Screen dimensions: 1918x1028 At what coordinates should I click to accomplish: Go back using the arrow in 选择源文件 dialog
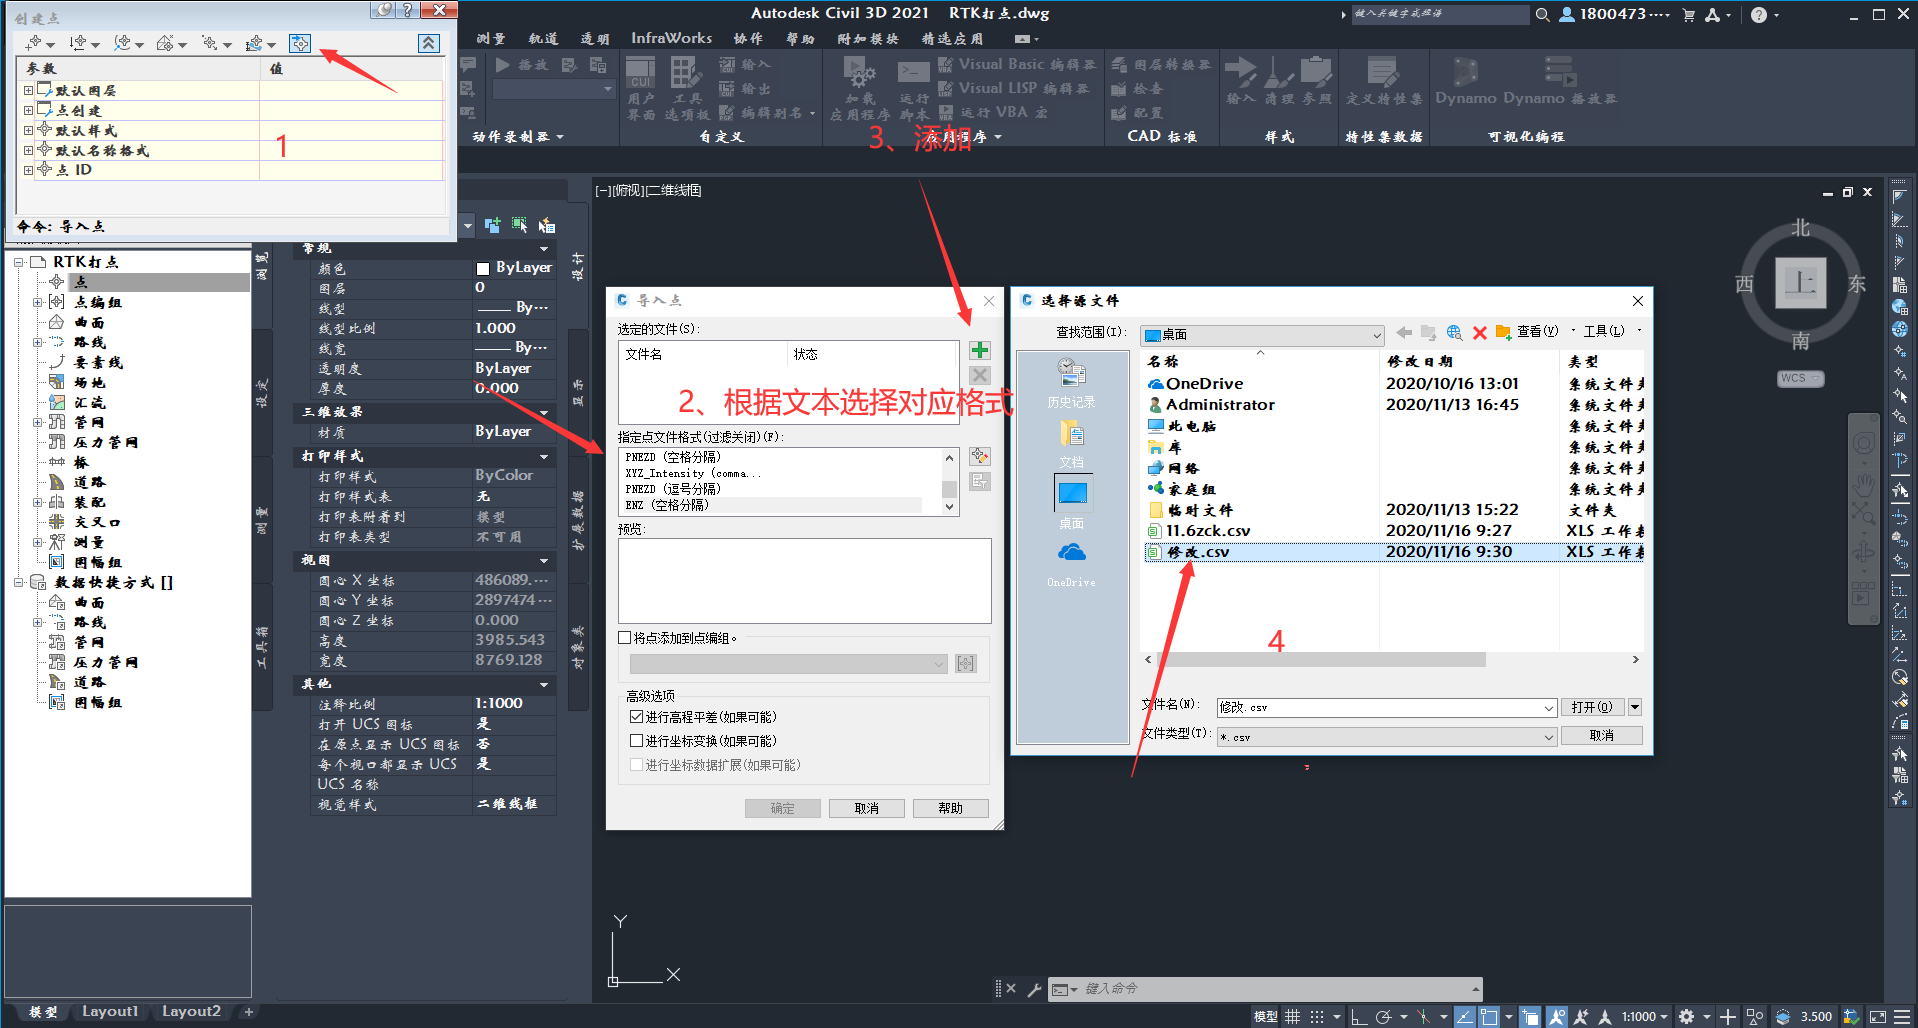tap(1405, 332)
